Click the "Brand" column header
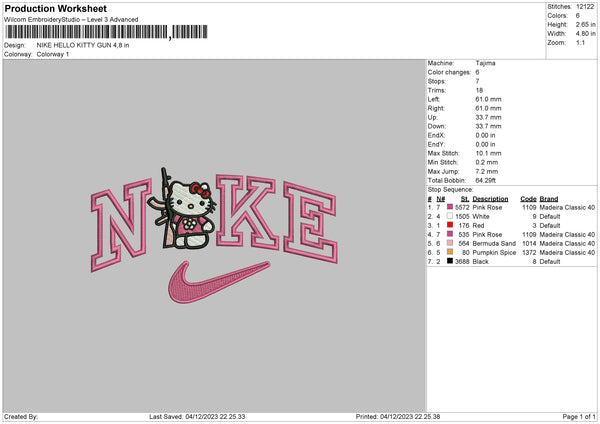600x424 pixels. coord(549,199)
